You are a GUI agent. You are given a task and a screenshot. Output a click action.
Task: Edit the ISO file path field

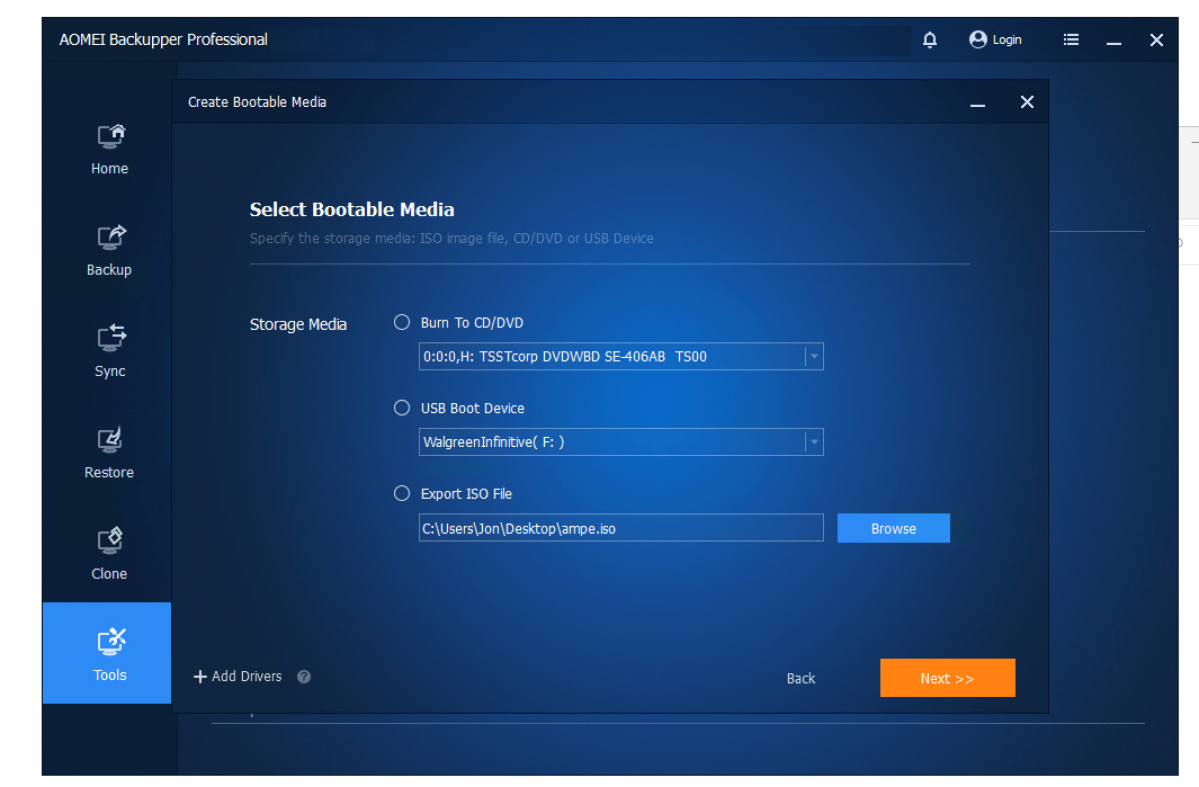pyautogui.click(x=621, y=528)
